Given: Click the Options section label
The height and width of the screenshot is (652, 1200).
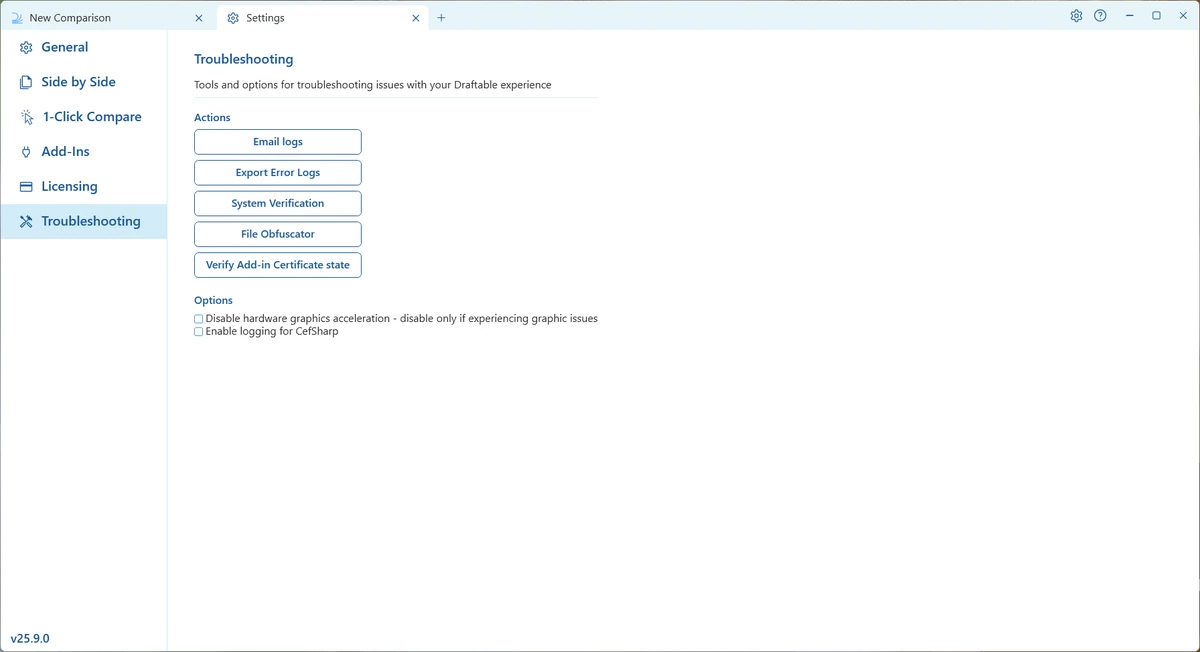Looking at the screenshot, I should pos(213,301).
